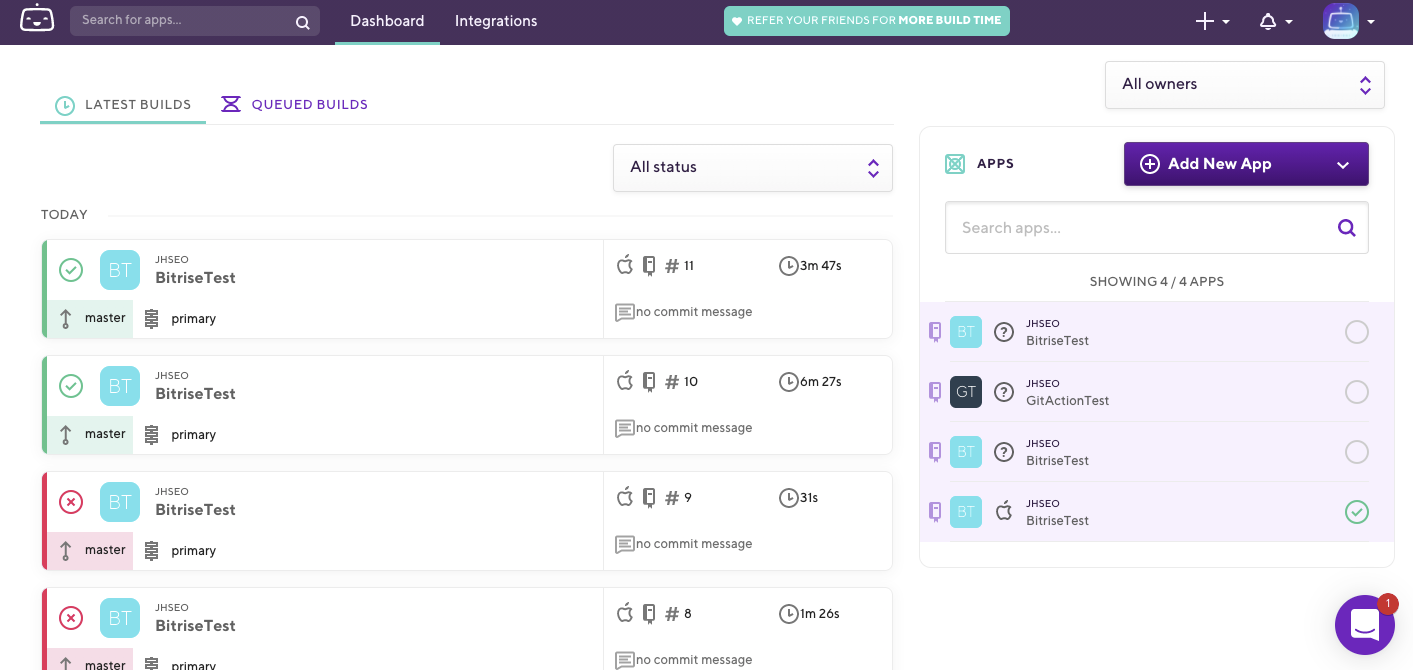Switch to the Integrations tab

coord(496,21)
